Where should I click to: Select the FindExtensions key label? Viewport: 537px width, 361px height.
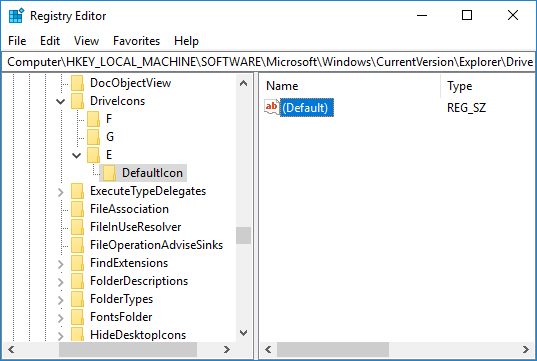129,263
